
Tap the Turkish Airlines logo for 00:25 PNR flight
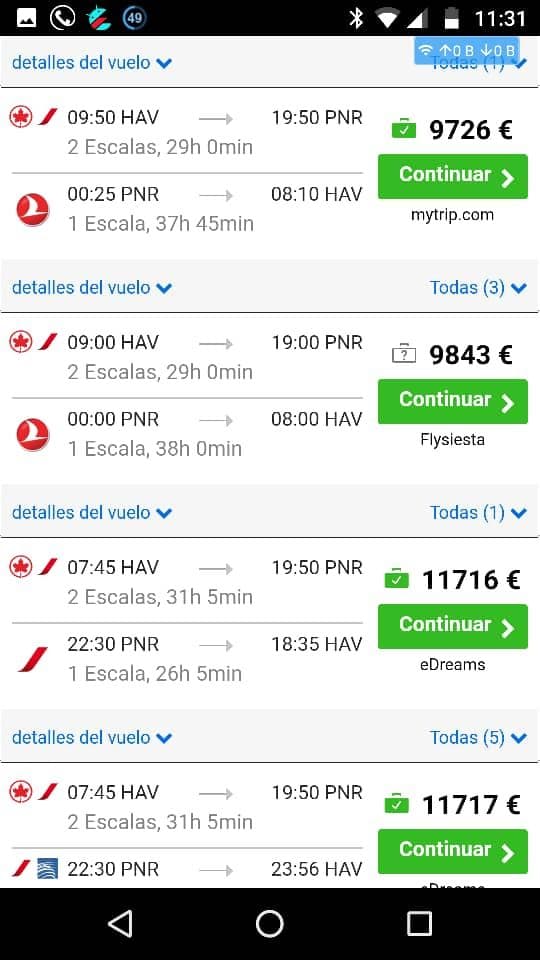click(32, 209)
